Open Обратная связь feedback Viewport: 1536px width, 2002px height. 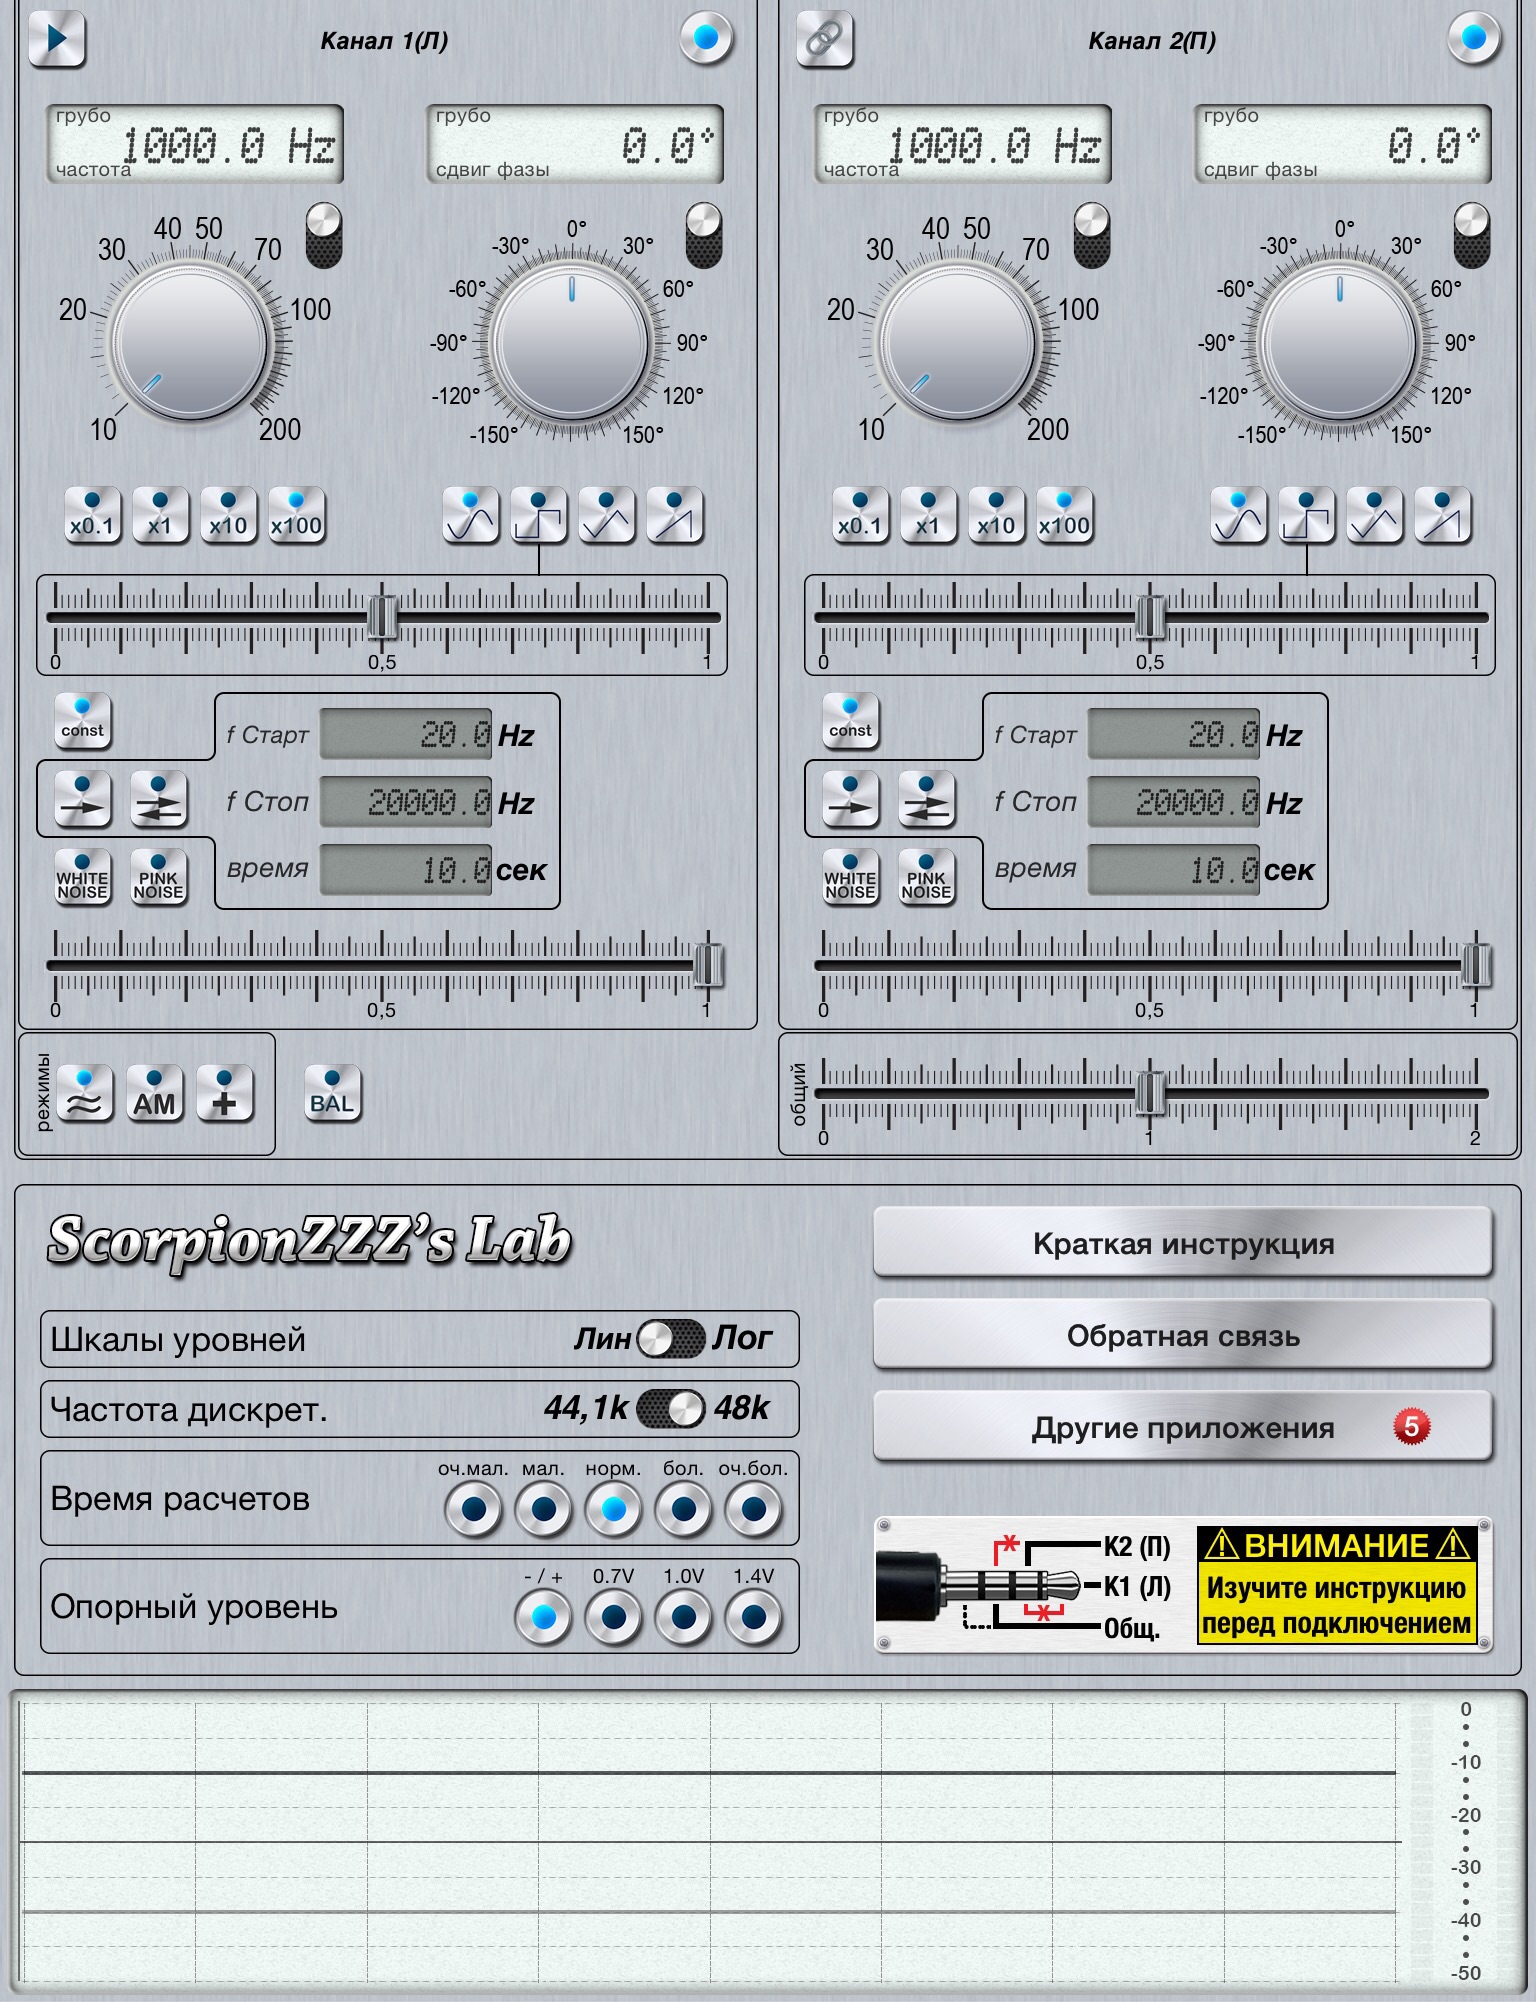pyautogui.click(x=1182, y=1336)
